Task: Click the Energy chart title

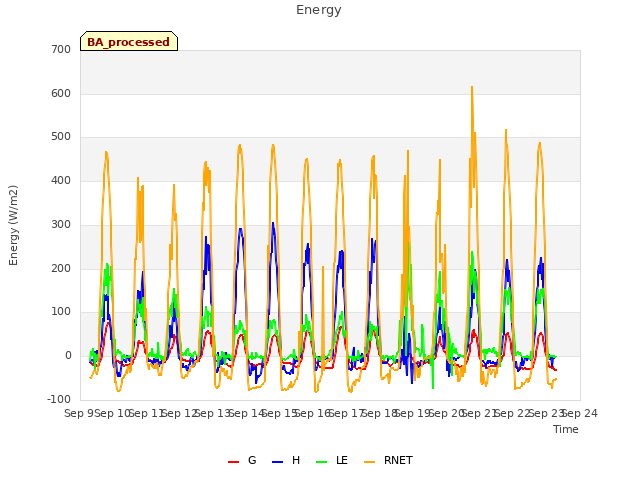Action: click(319, 10)
